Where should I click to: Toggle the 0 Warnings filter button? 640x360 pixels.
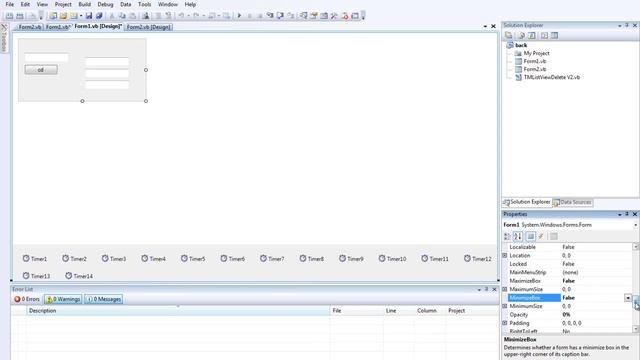[63, 299]
